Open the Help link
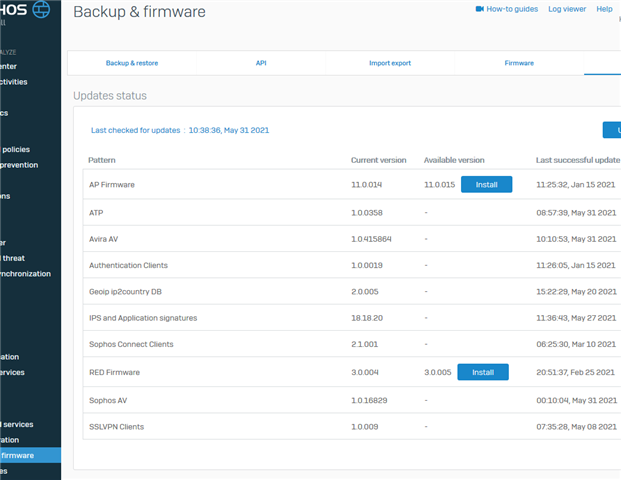The width and height of the screenshot is (621, 480). pos(604,9)
